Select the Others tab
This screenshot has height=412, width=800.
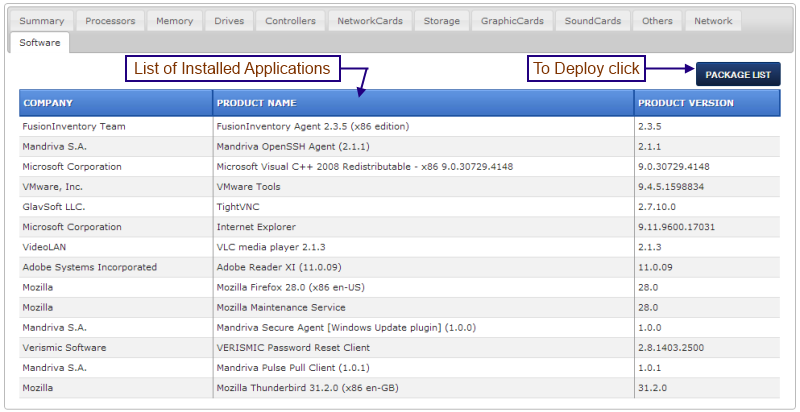click(657, 21)
